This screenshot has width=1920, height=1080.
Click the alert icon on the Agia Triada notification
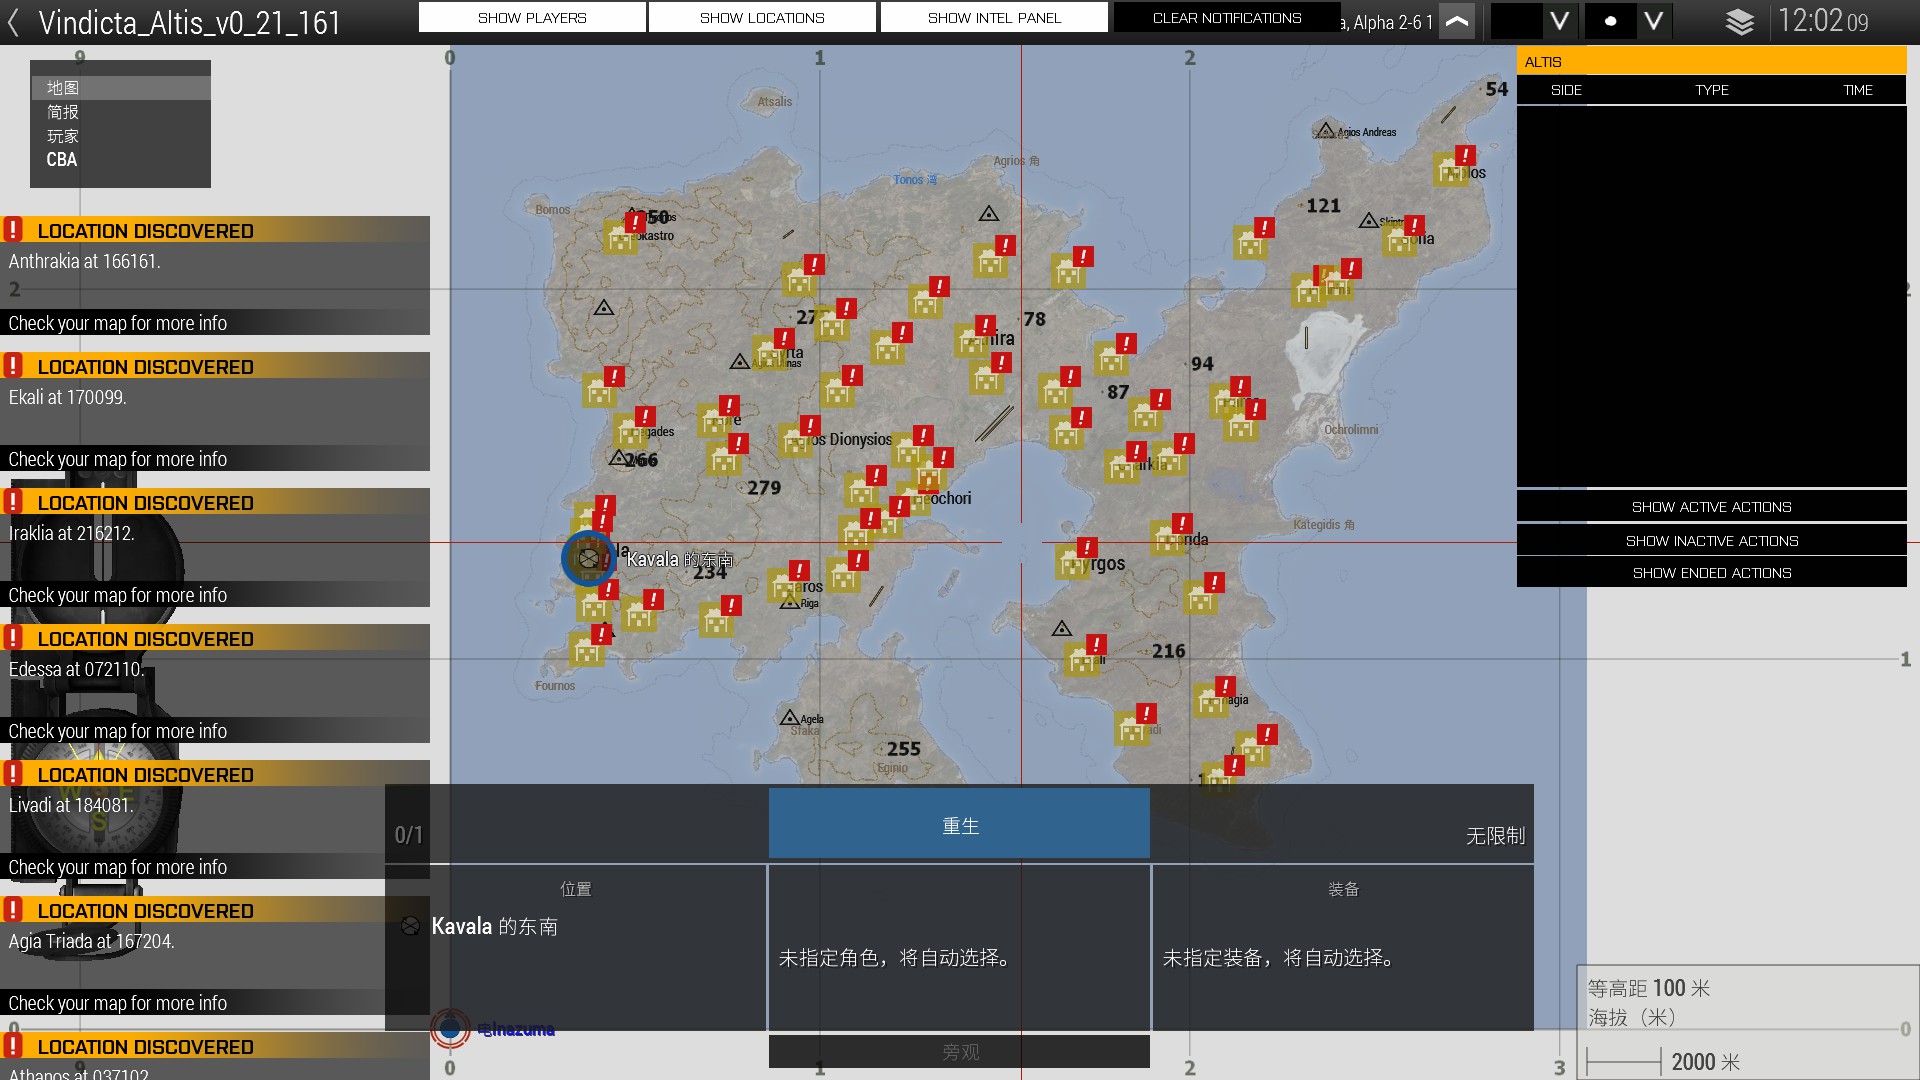(13, 909)
